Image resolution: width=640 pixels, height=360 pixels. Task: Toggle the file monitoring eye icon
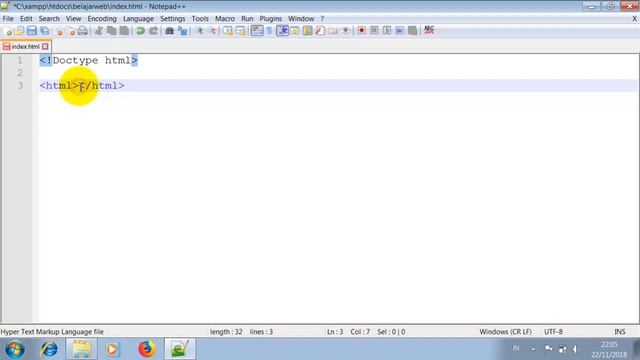(x=345, y=31)
